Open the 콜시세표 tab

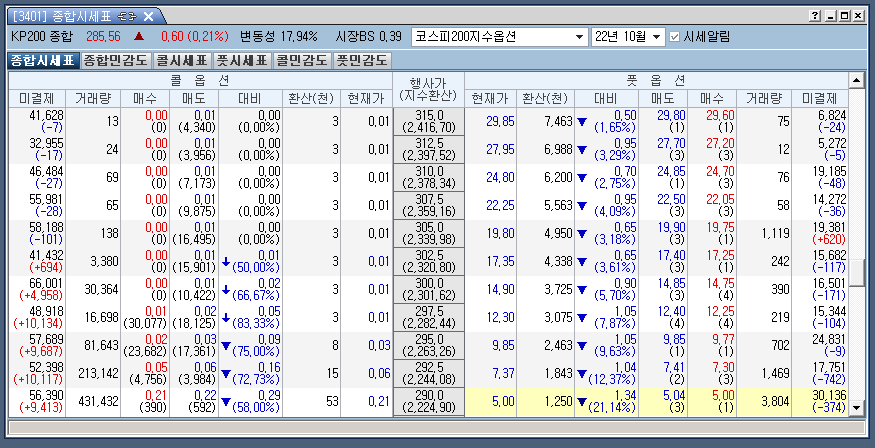pyautogui.click(x=178, y=60)
